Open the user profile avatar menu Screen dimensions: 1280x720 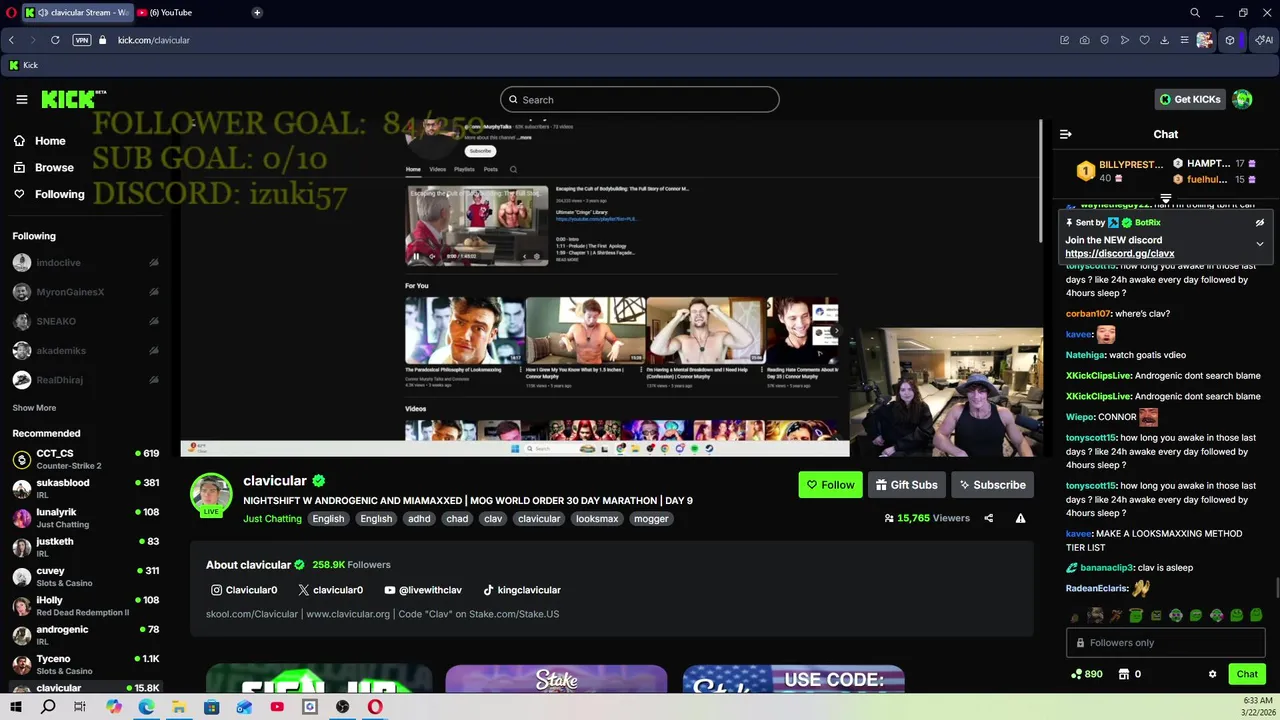click(x=1242, y=99)
